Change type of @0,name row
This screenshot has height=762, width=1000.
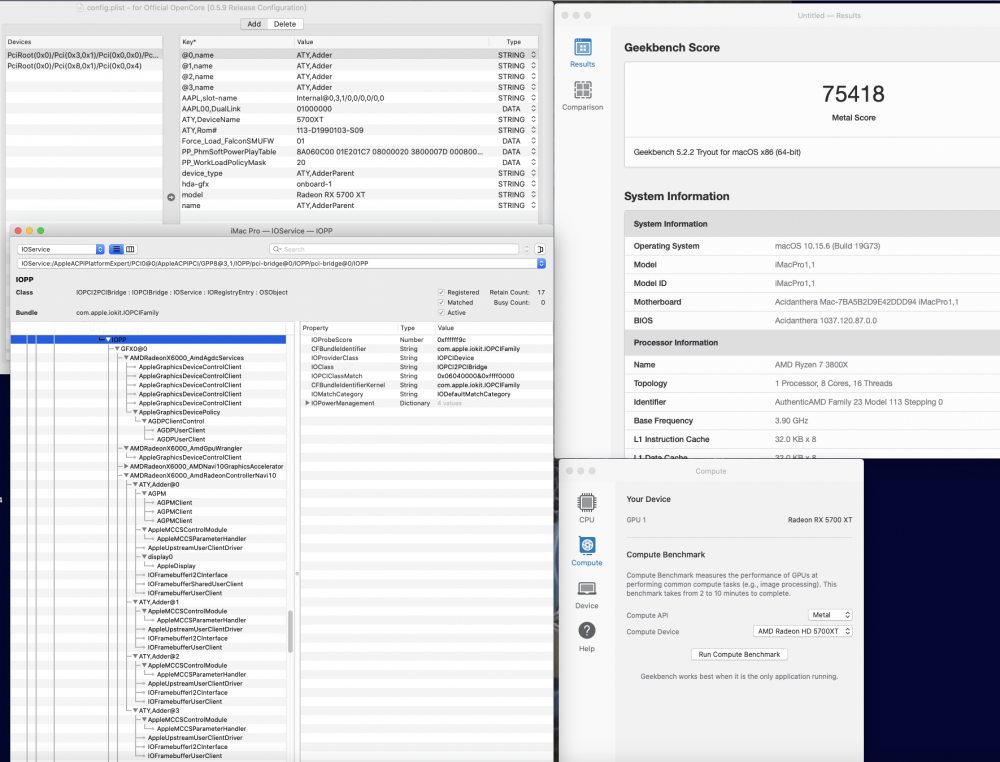click(x=533, y=55)
